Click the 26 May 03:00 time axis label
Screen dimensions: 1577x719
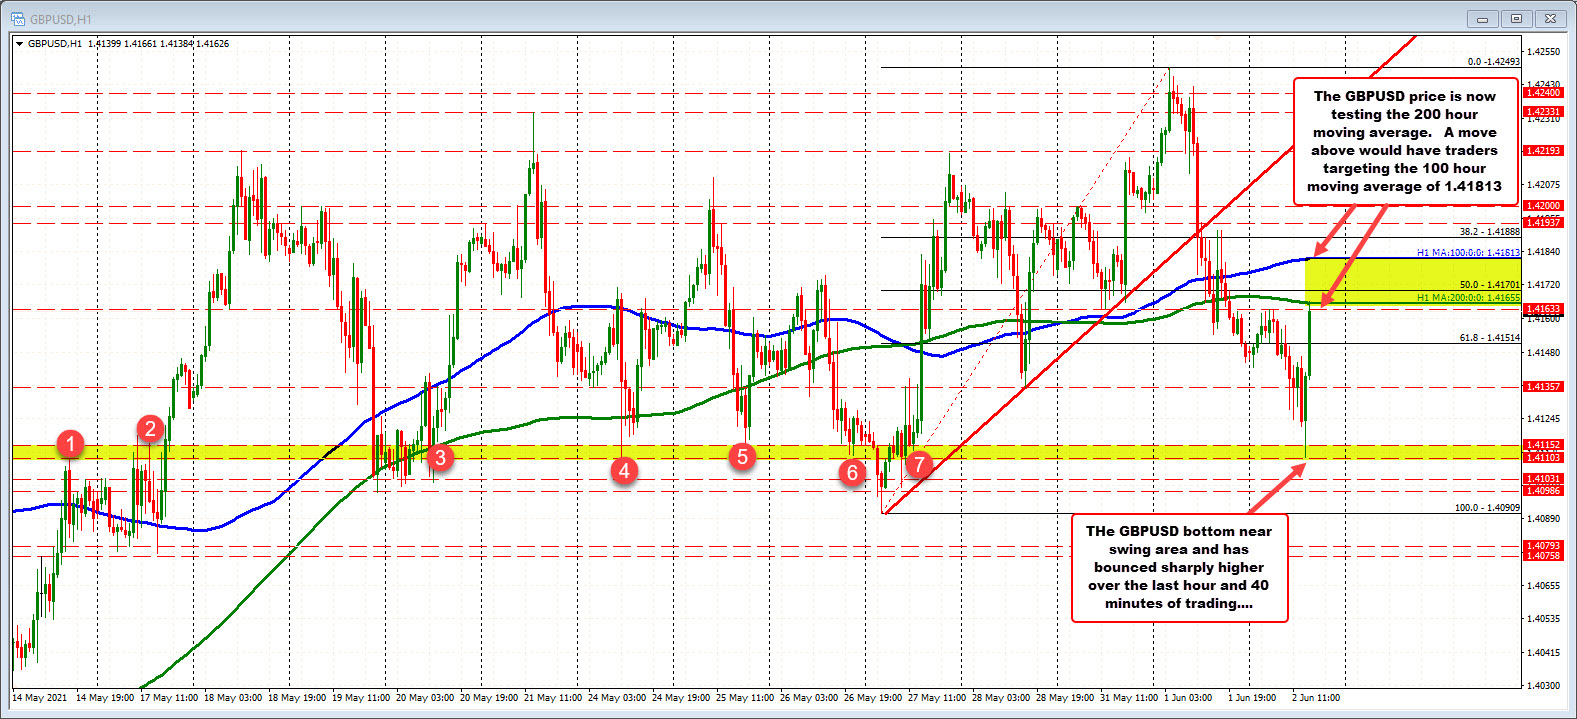pos(810,698)
